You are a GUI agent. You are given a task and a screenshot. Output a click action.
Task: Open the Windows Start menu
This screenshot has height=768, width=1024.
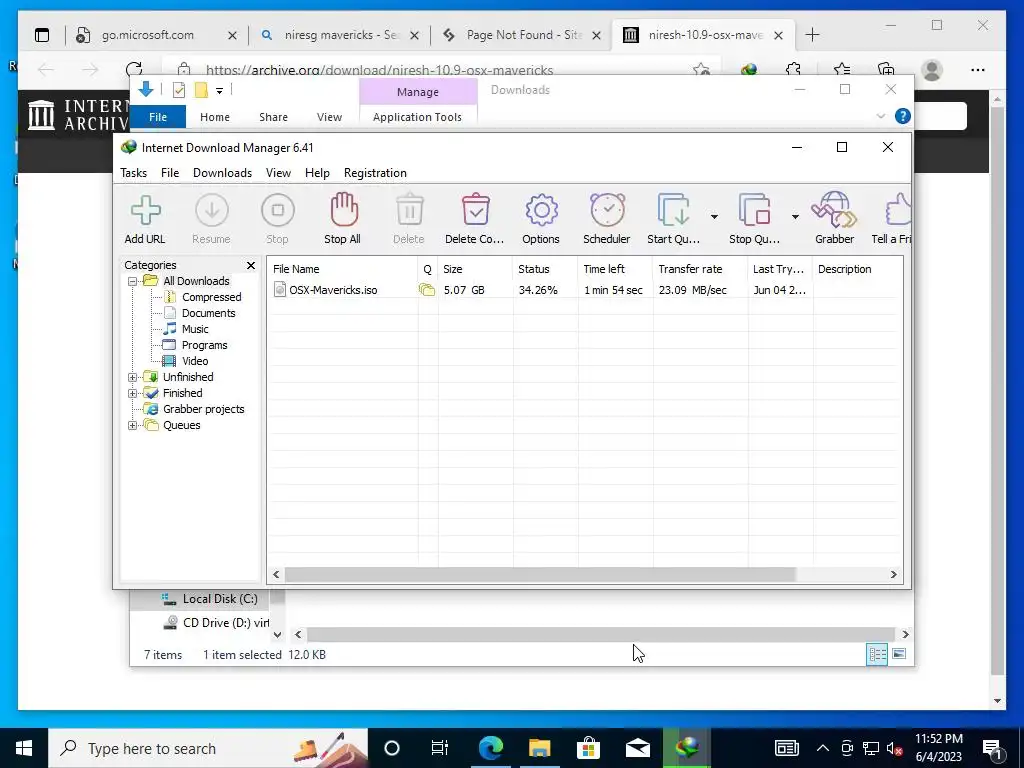(24, 748)
